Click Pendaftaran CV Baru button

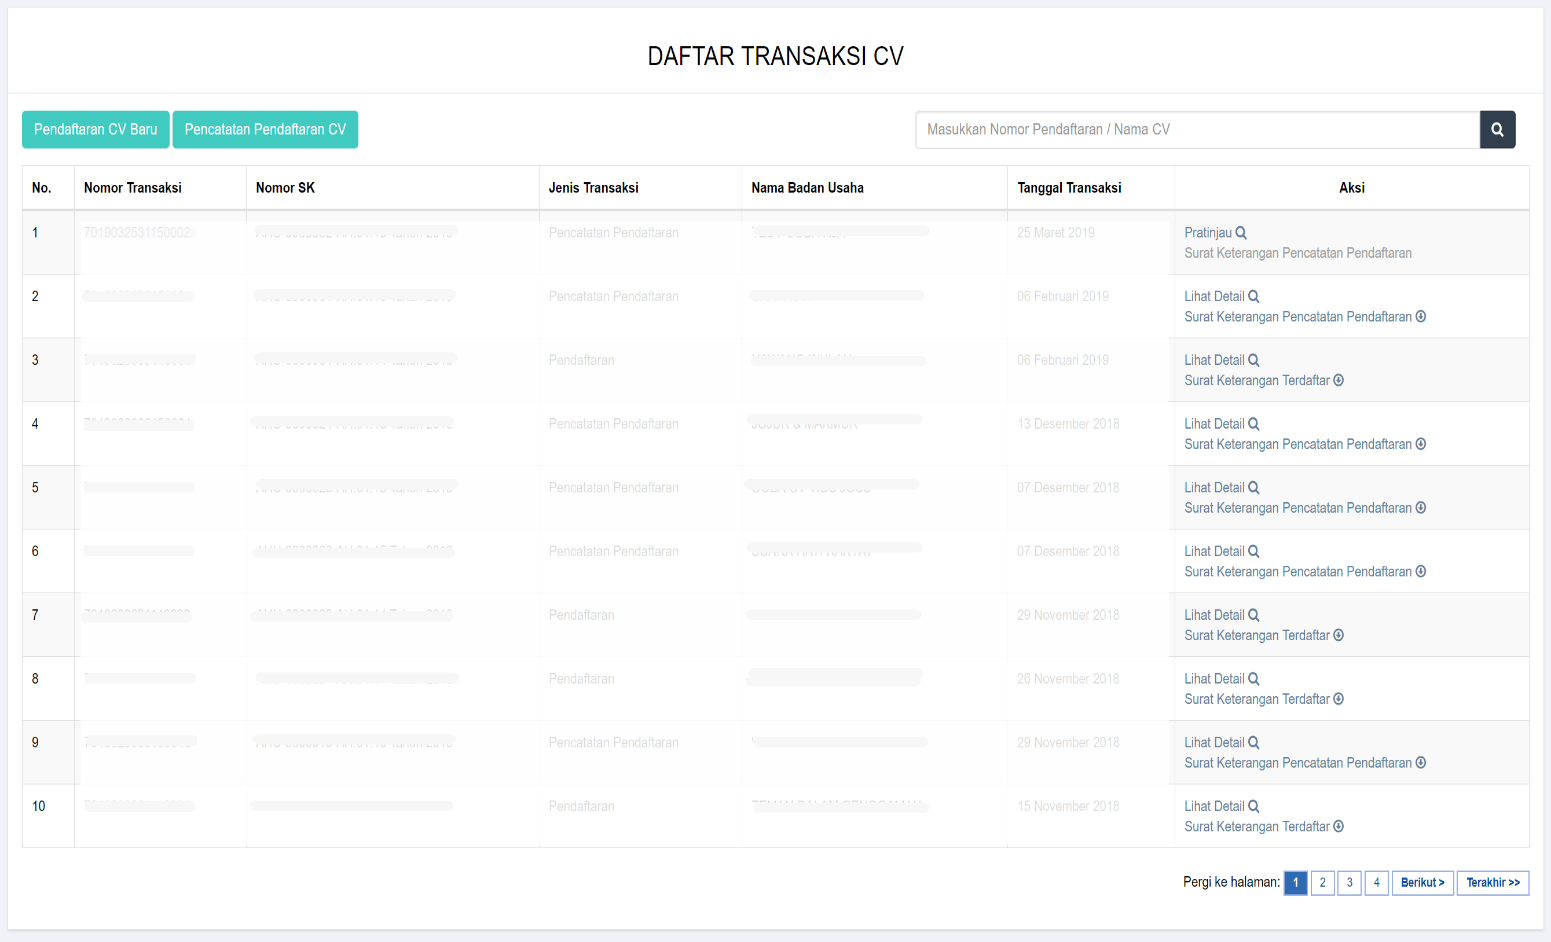[x=96, y=130]
